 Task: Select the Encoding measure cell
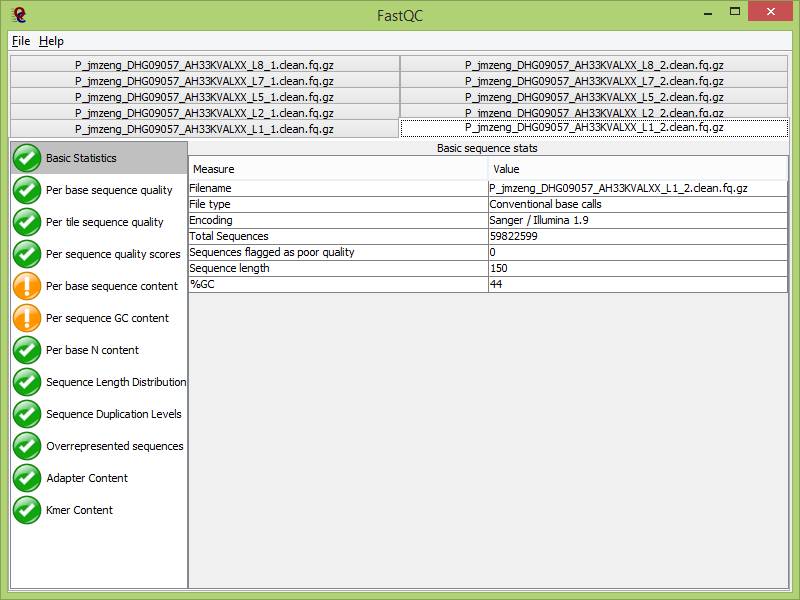click(x=338, y=220)
